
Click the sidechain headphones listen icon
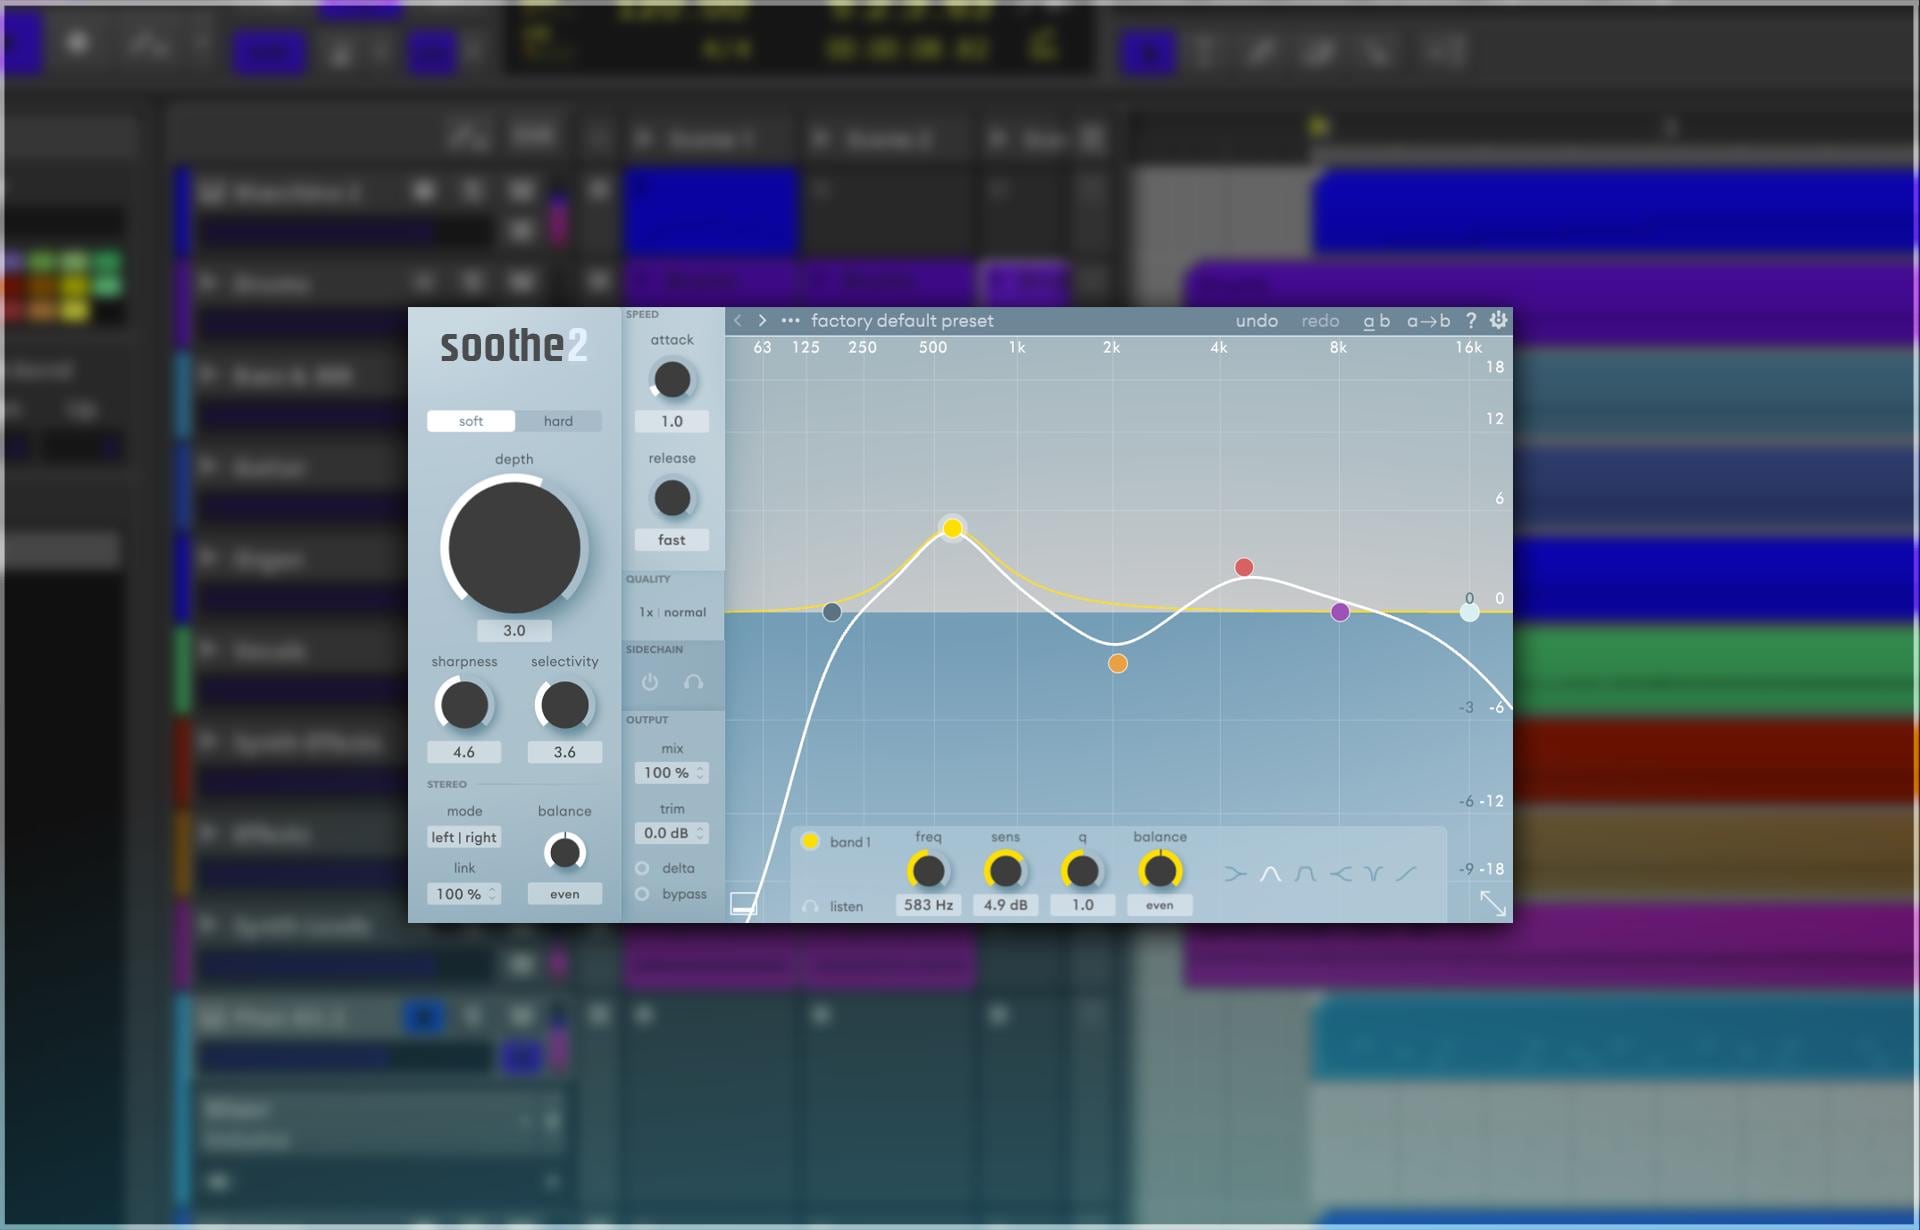(693, 682)
